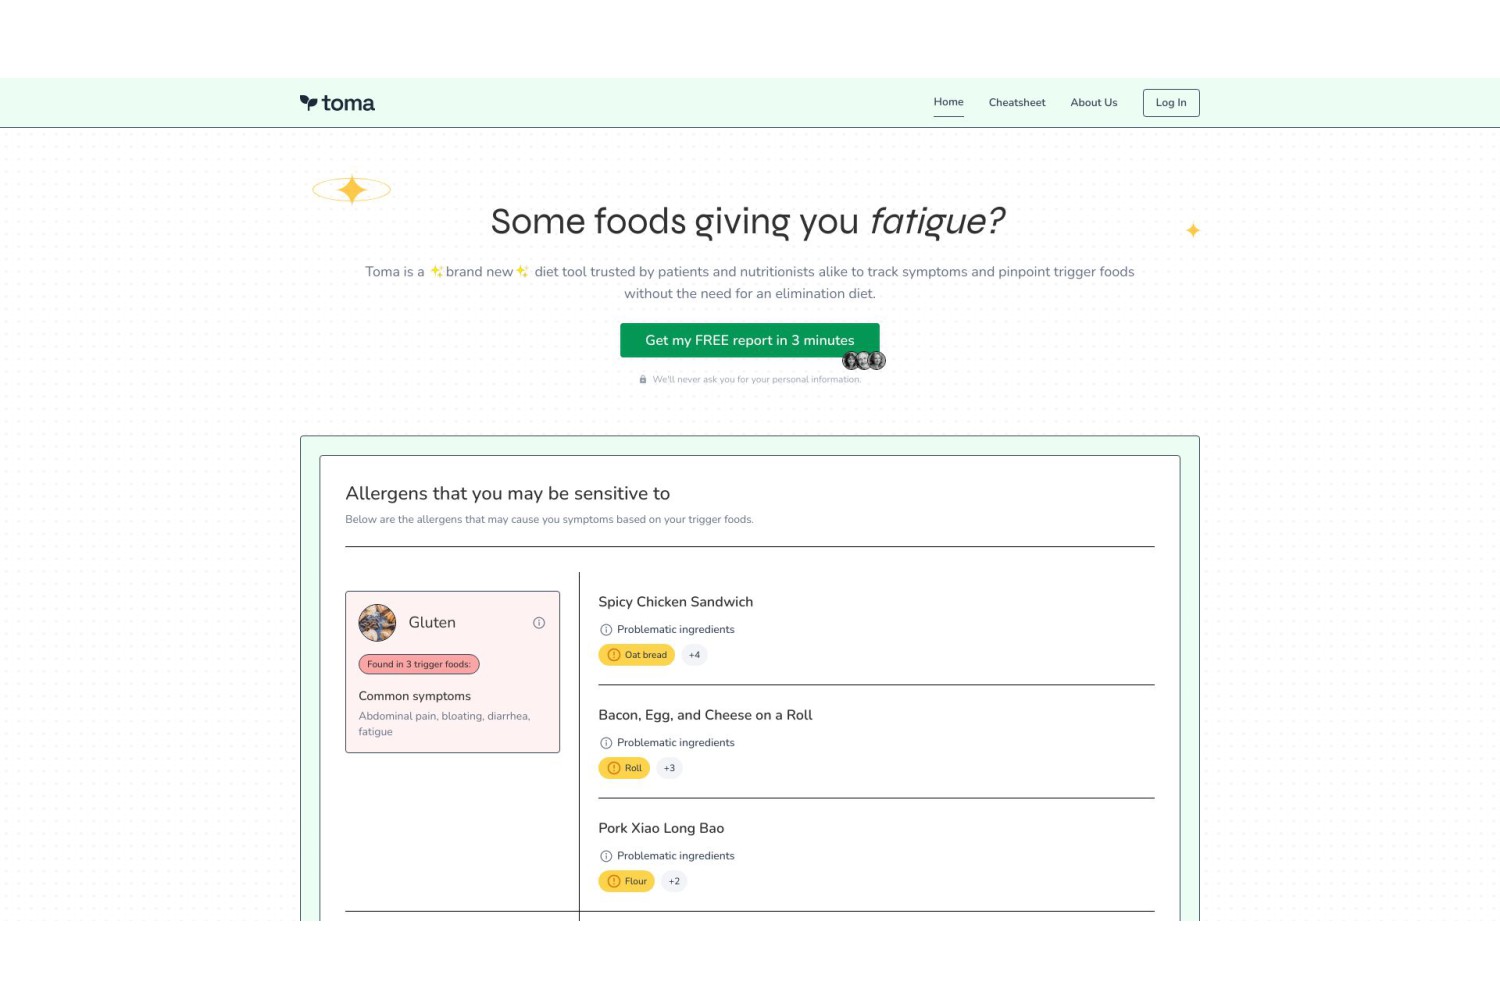Open the Cheatsheet nav item
Viewport: 1500px width, 1000px height.
coord(1017,102)
